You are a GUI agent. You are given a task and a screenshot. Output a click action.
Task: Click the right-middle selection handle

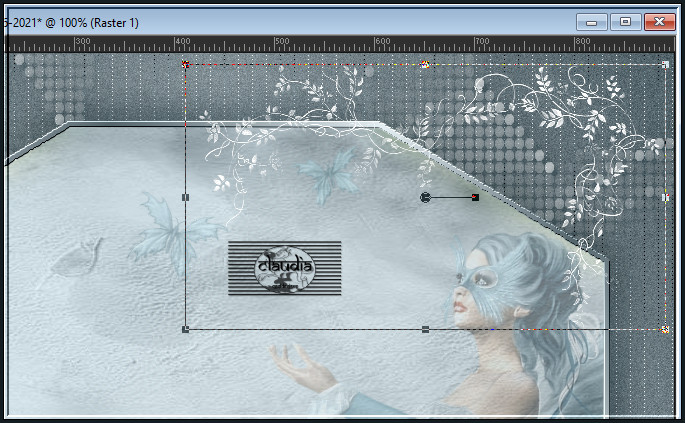(x=665, y=198)
